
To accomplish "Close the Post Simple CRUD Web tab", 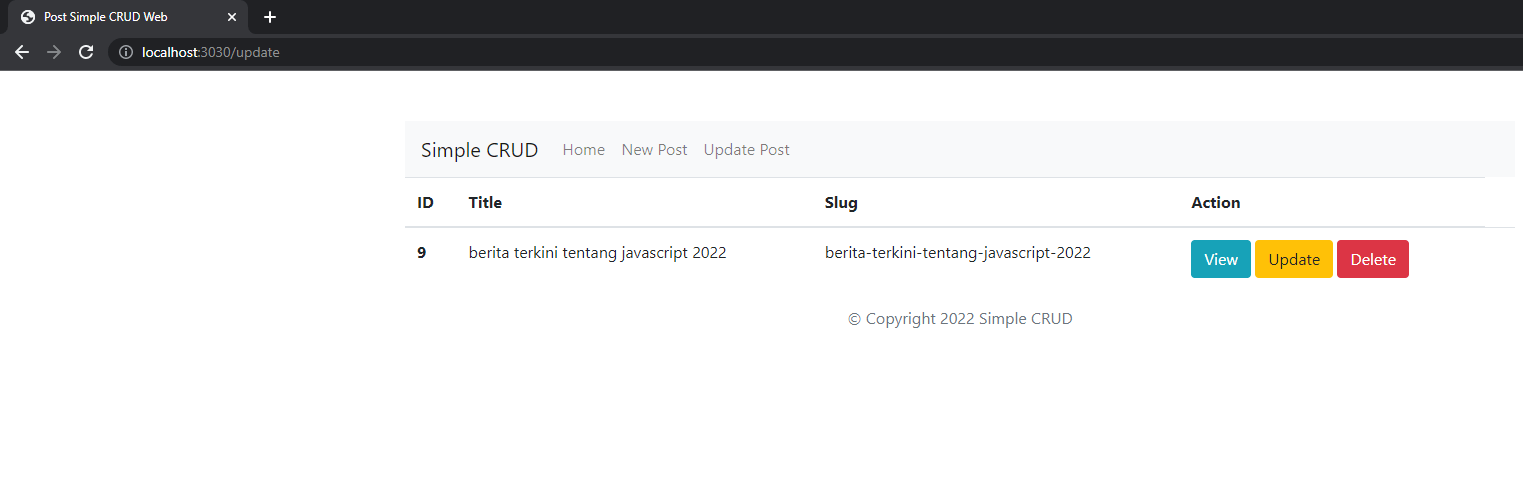I will coord(232,17).
